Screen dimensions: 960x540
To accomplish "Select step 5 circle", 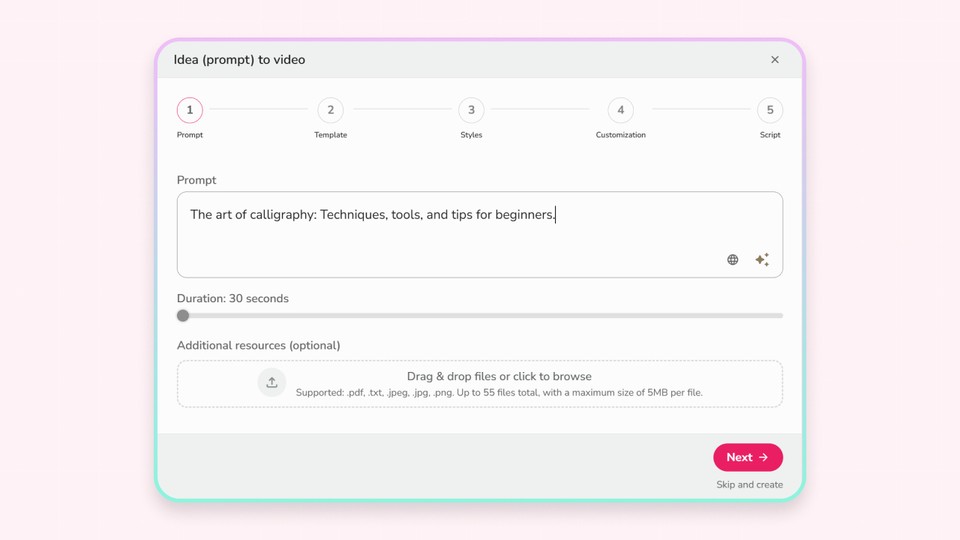I will (770, 110).
